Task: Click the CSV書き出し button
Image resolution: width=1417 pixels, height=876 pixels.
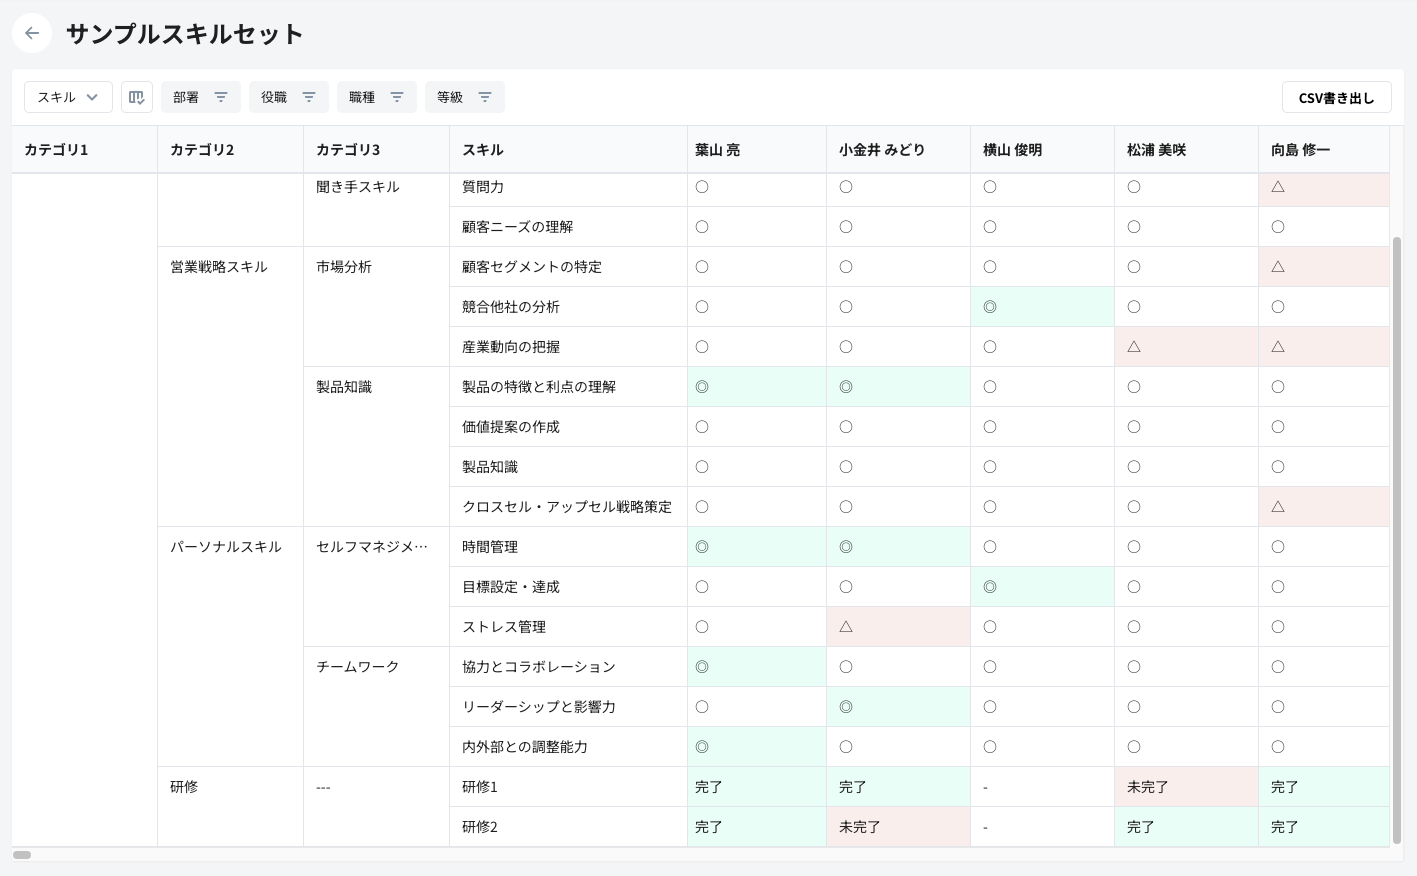Action: (1336, 98)
